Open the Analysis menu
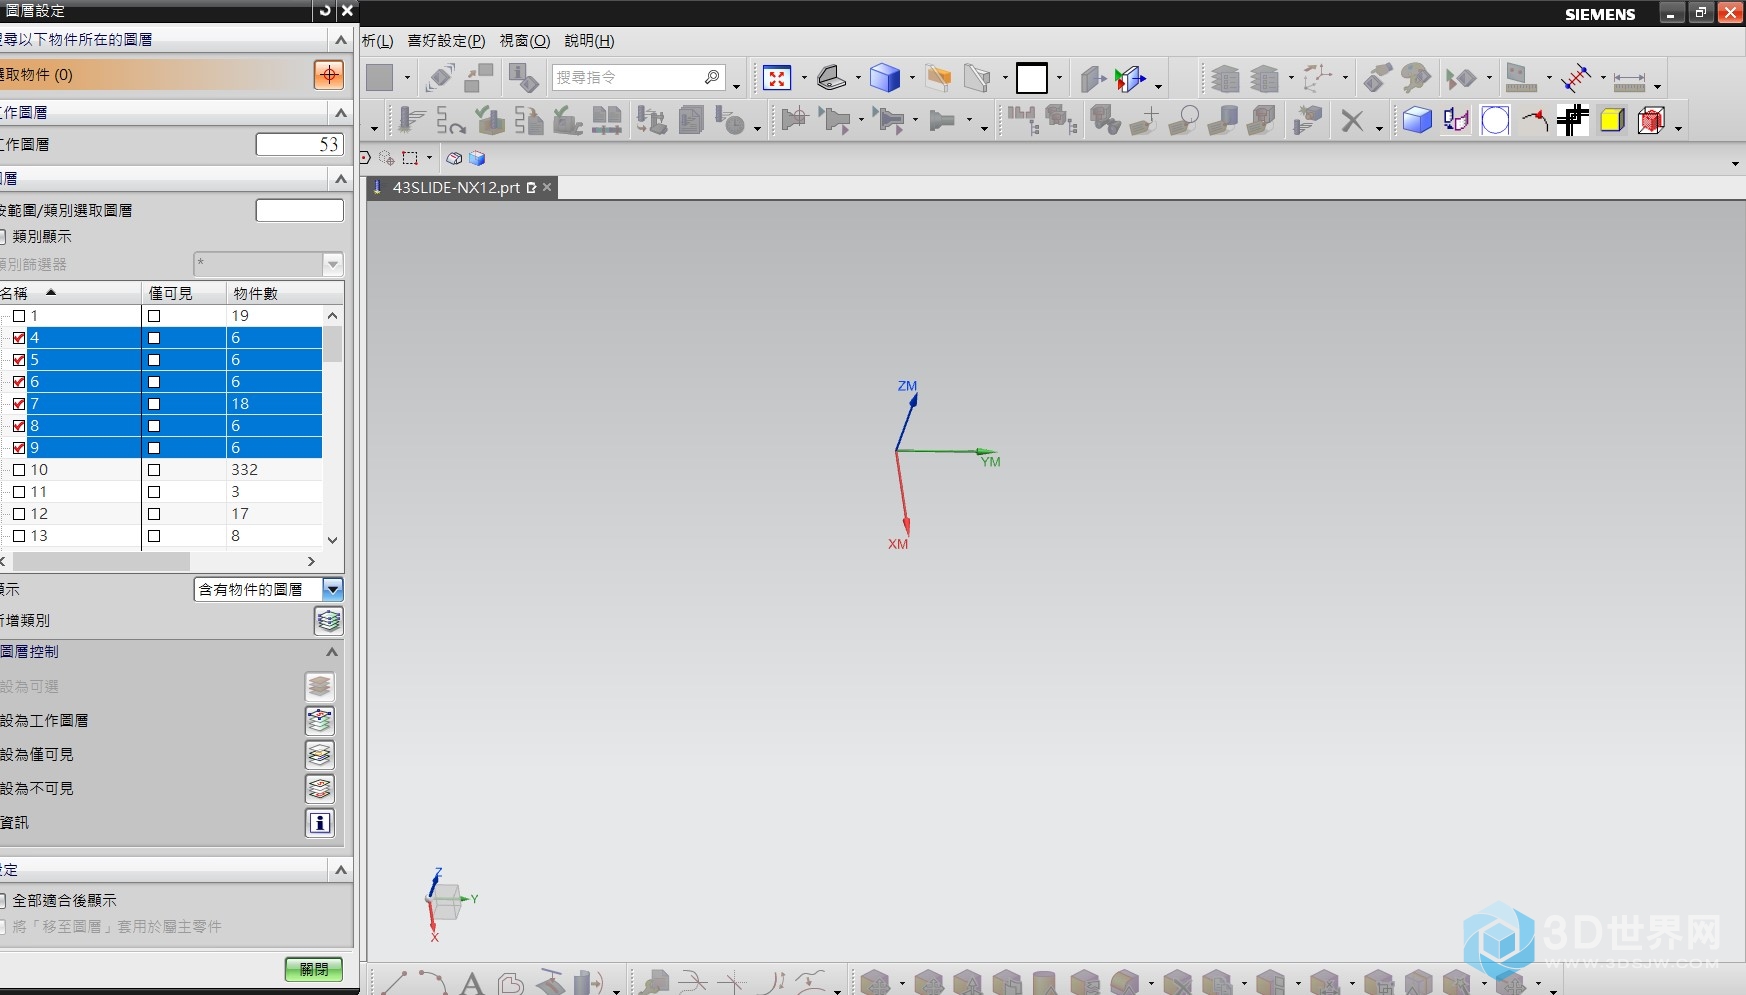Viewport: 1746px width, 995px height. [x=377, y=41]
